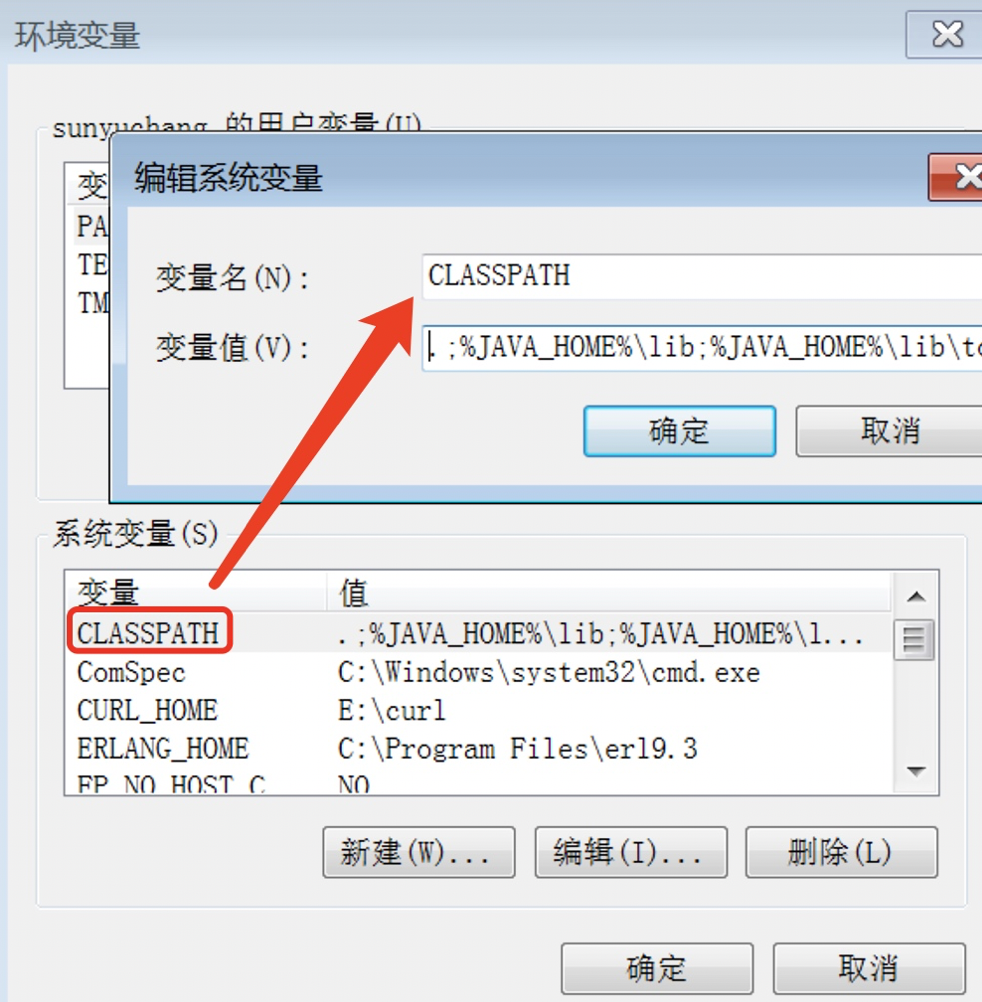Click the 值 column header in system variables

(608, 592)
